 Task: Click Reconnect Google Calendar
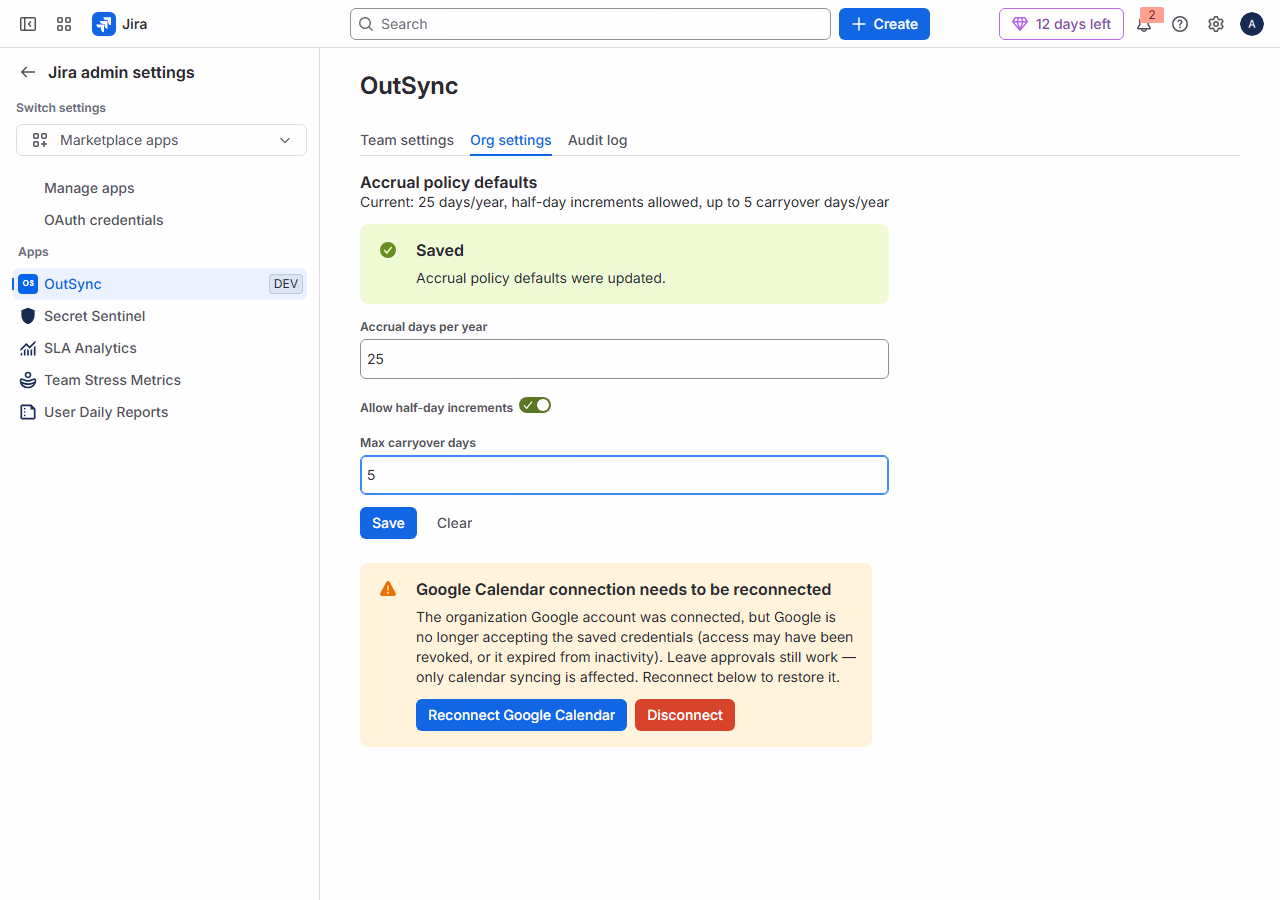pos(521,715)
